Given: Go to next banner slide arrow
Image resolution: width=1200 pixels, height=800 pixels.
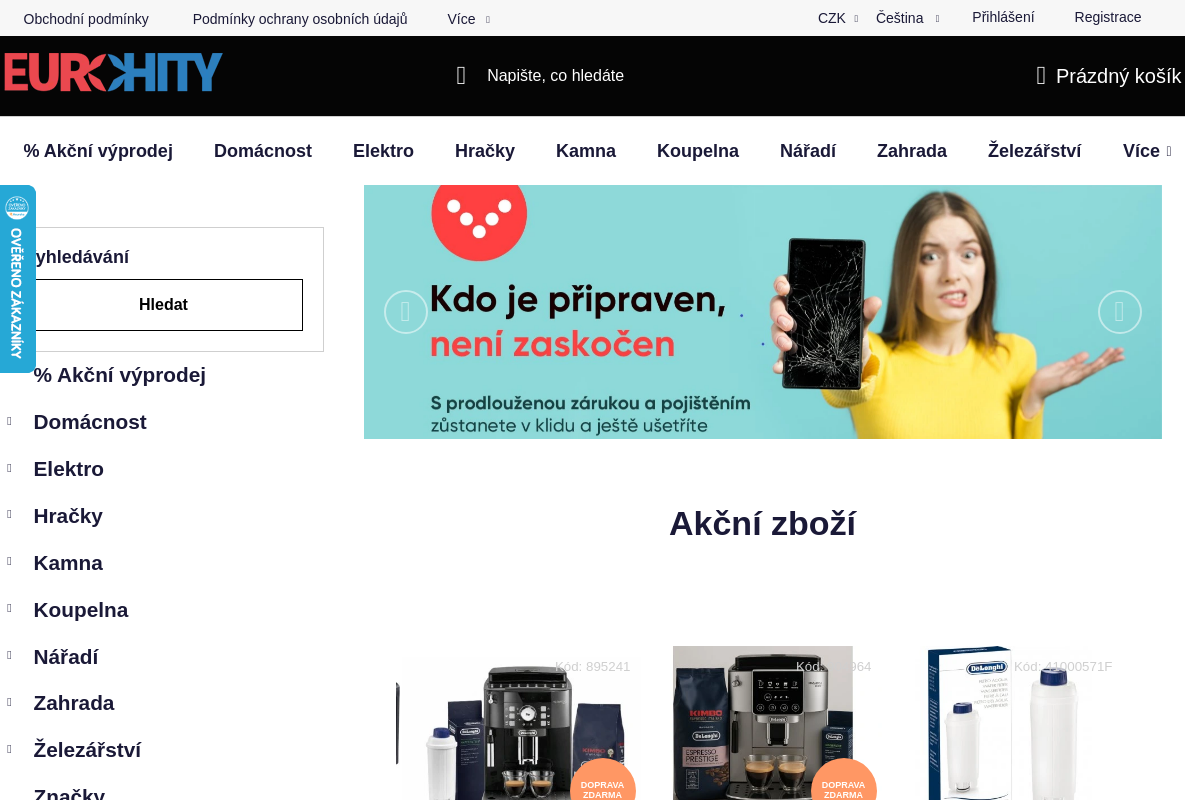Looking at the screenshot, I should (1120, 312).
